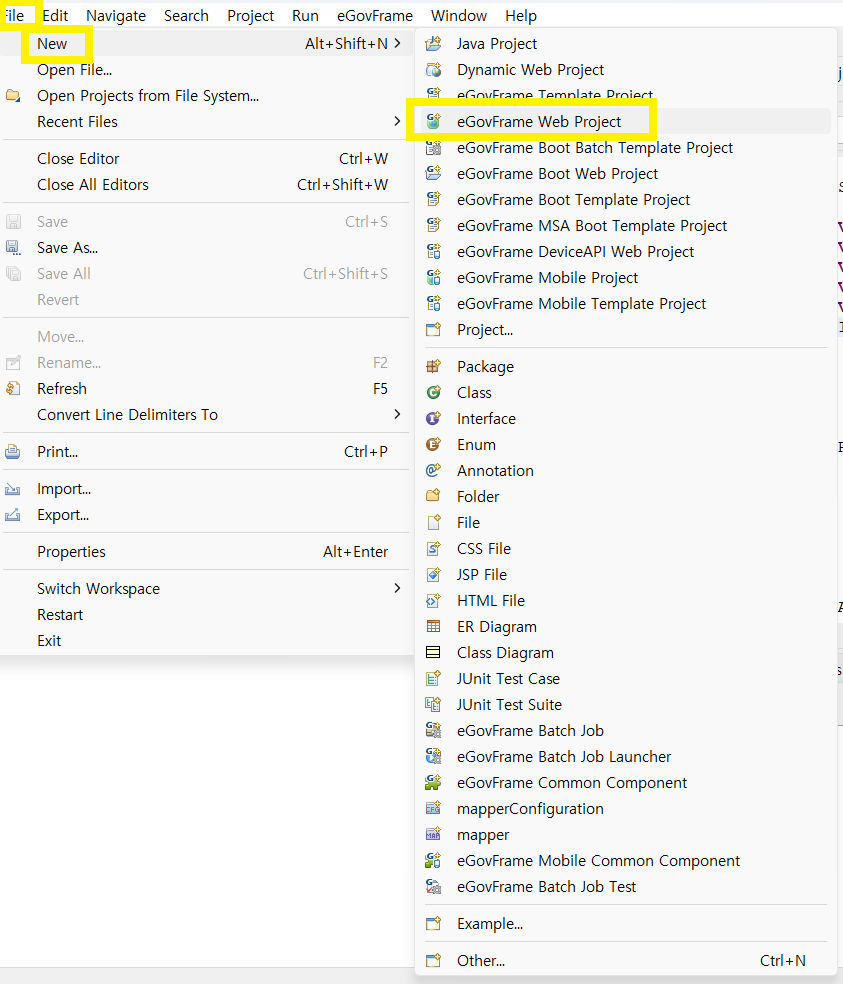Expand the Switch Workspace submenu
The width and height of the screenshot is (843, 984).
pyautogui.click(x=397, y=588)
